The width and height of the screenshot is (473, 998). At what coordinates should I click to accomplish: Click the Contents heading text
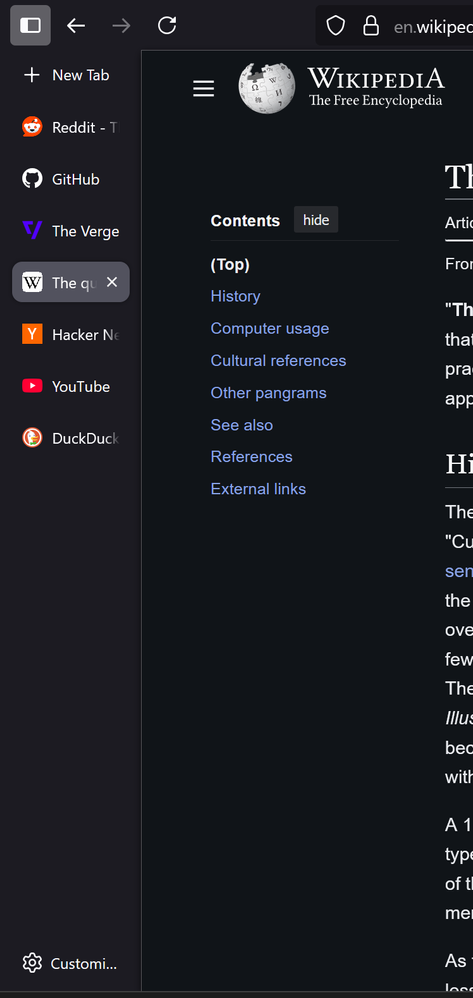[245, 221]
